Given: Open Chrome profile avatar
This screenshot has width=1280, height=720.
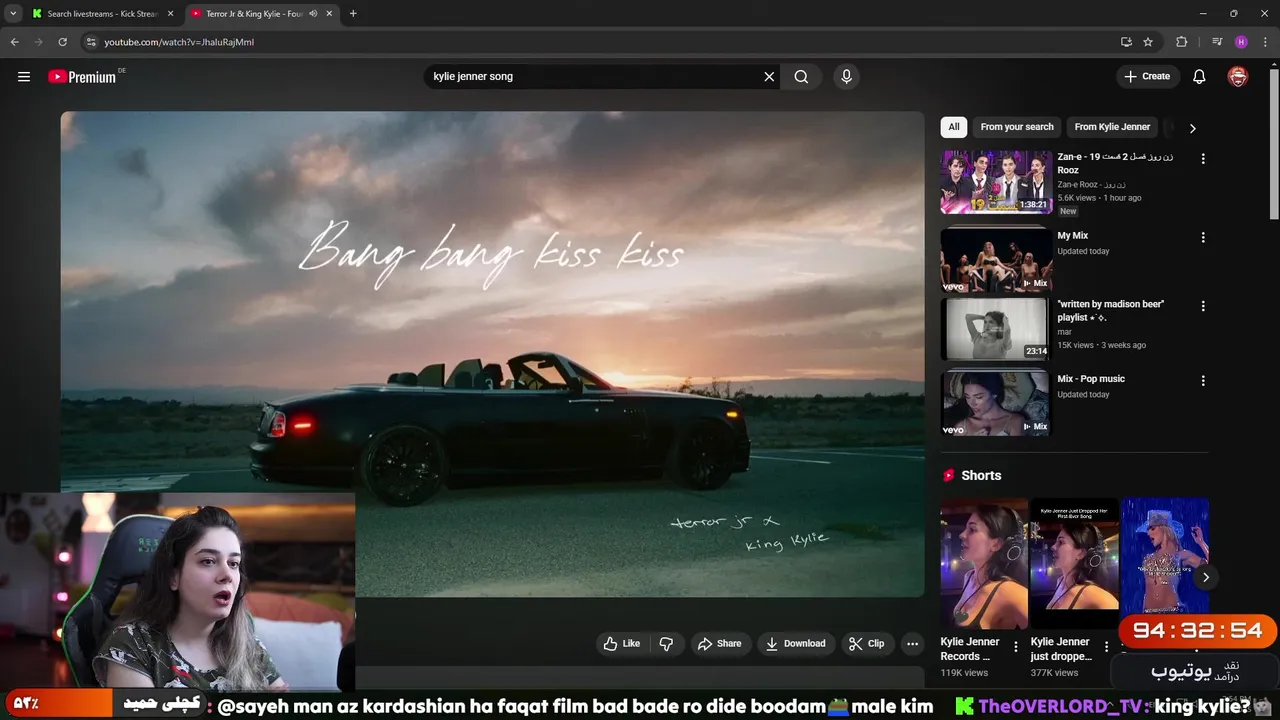Looking at the screenshot, I should [1241, 42].
